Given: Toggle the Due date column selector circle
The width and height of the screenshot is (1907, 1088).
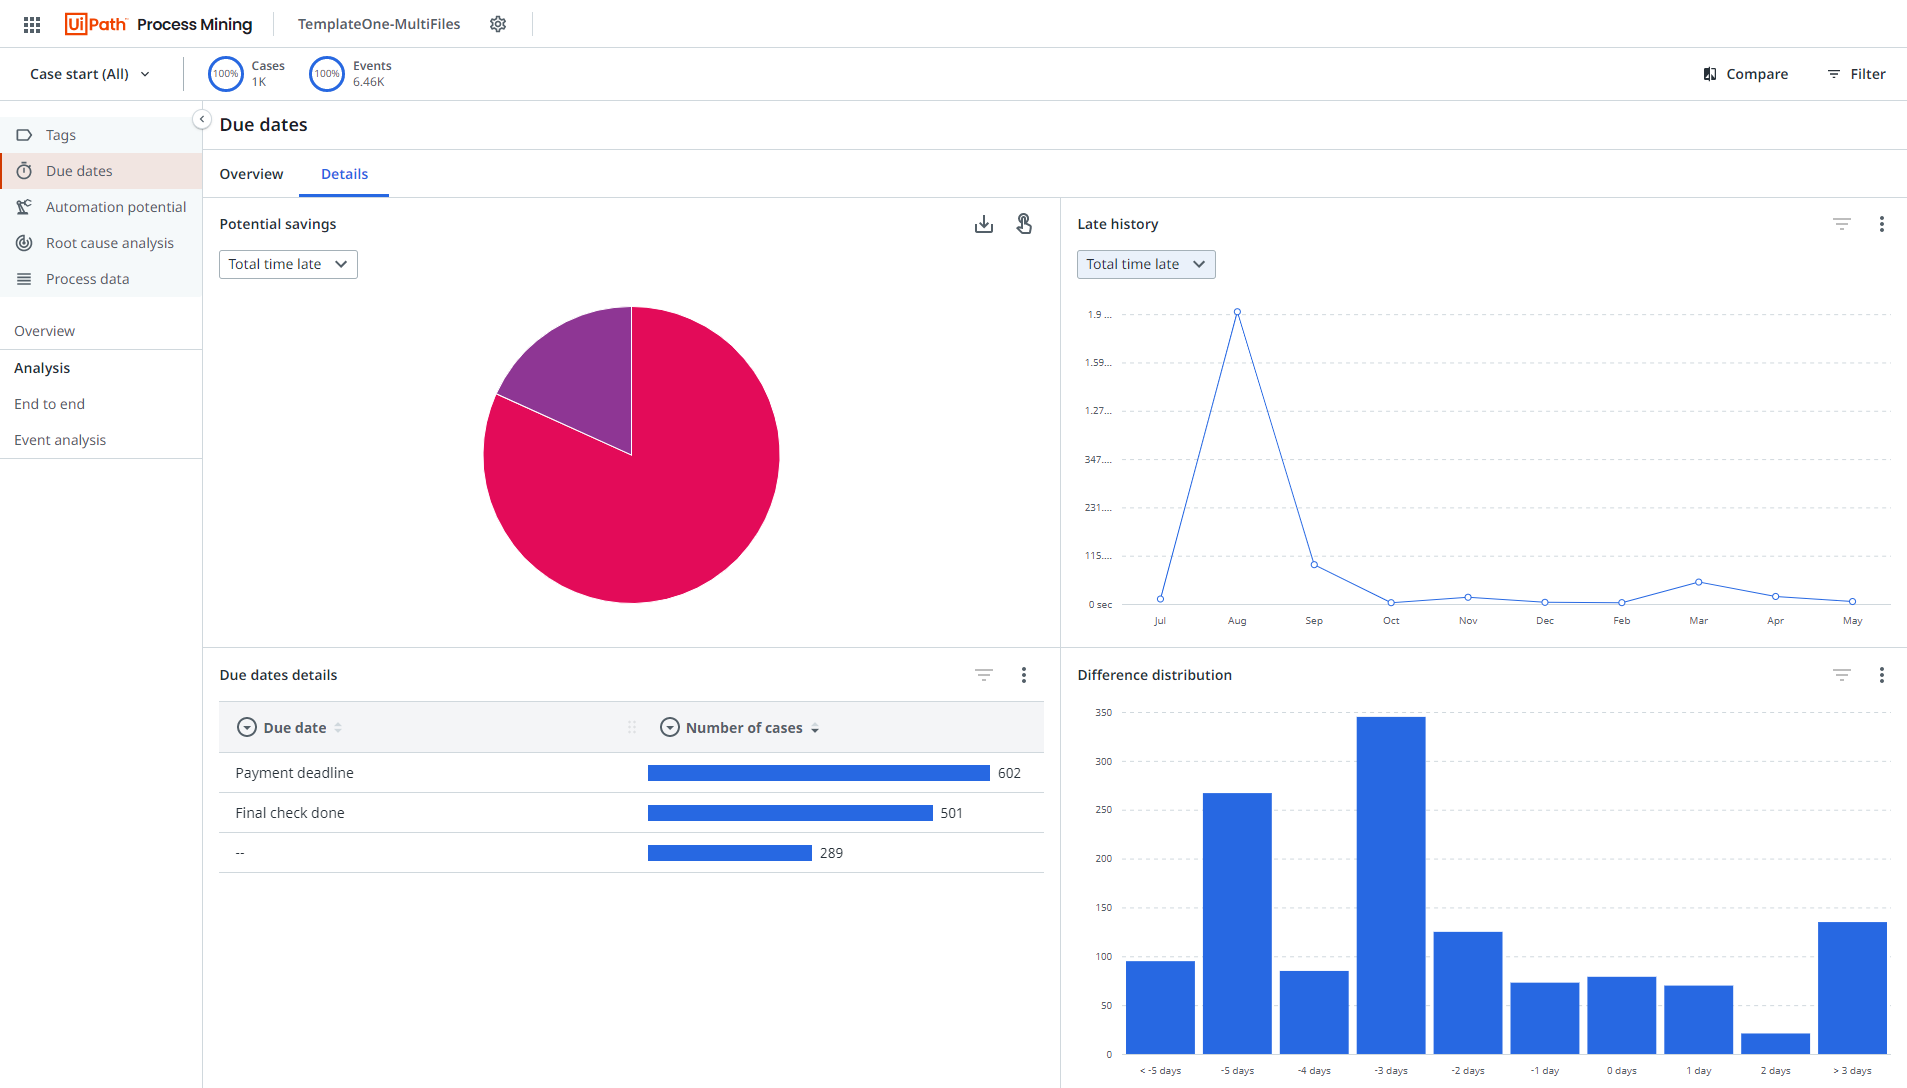Looking at the screenshot, I should click(x=246, y=727).
